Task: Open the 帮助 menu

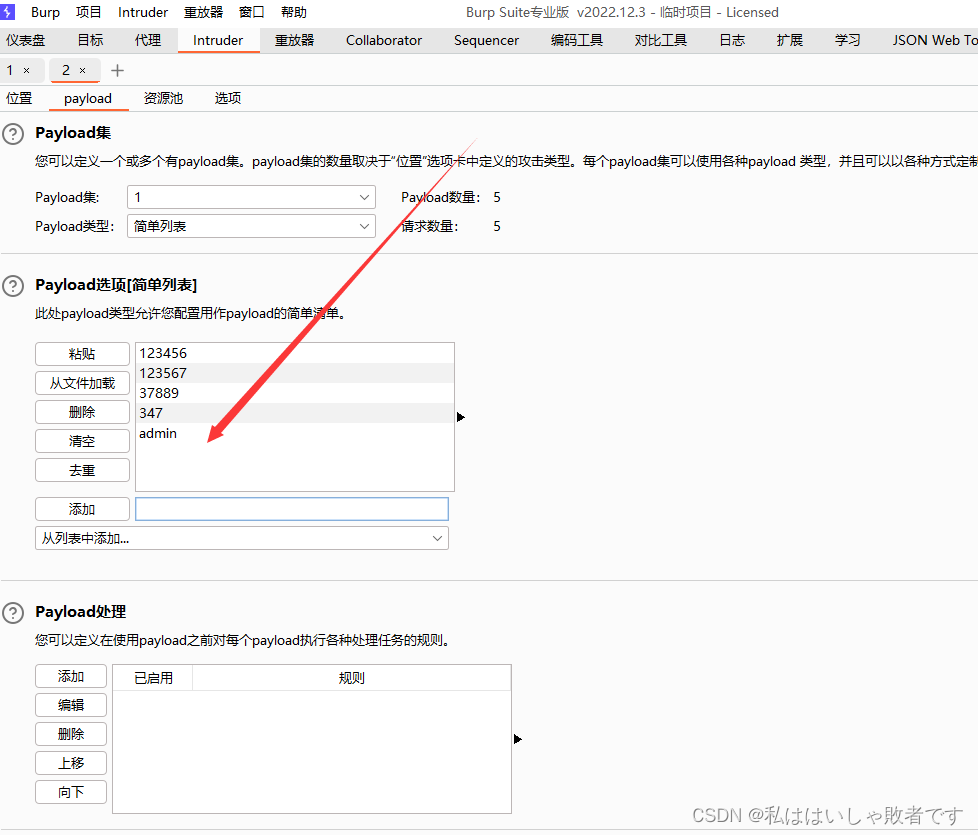Action: click(294, 12)
